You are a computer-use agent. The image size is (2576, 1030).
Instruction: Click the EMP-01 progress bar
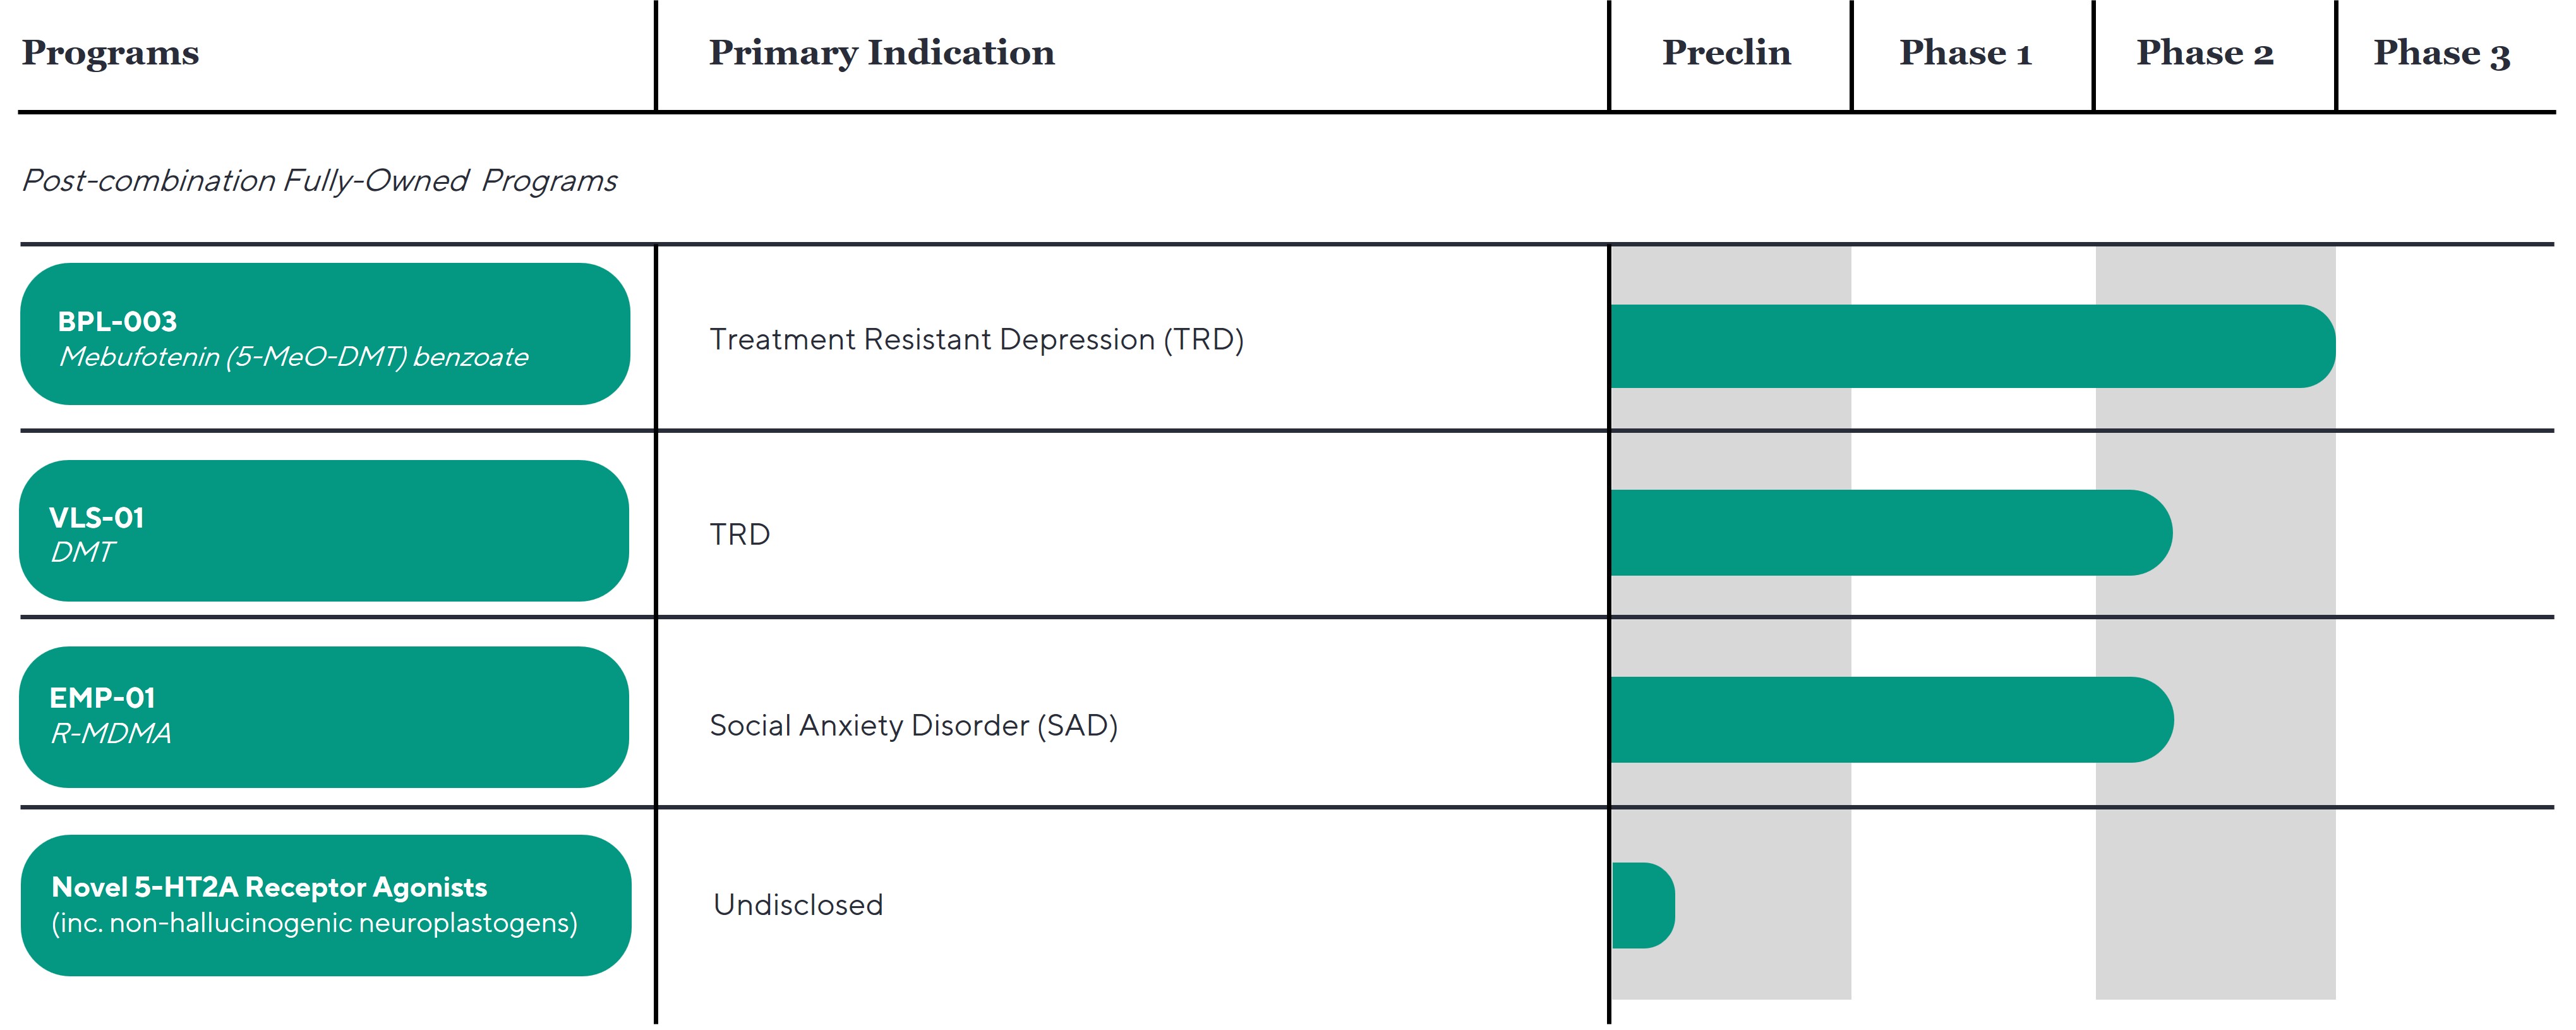tap(1890, 720)
